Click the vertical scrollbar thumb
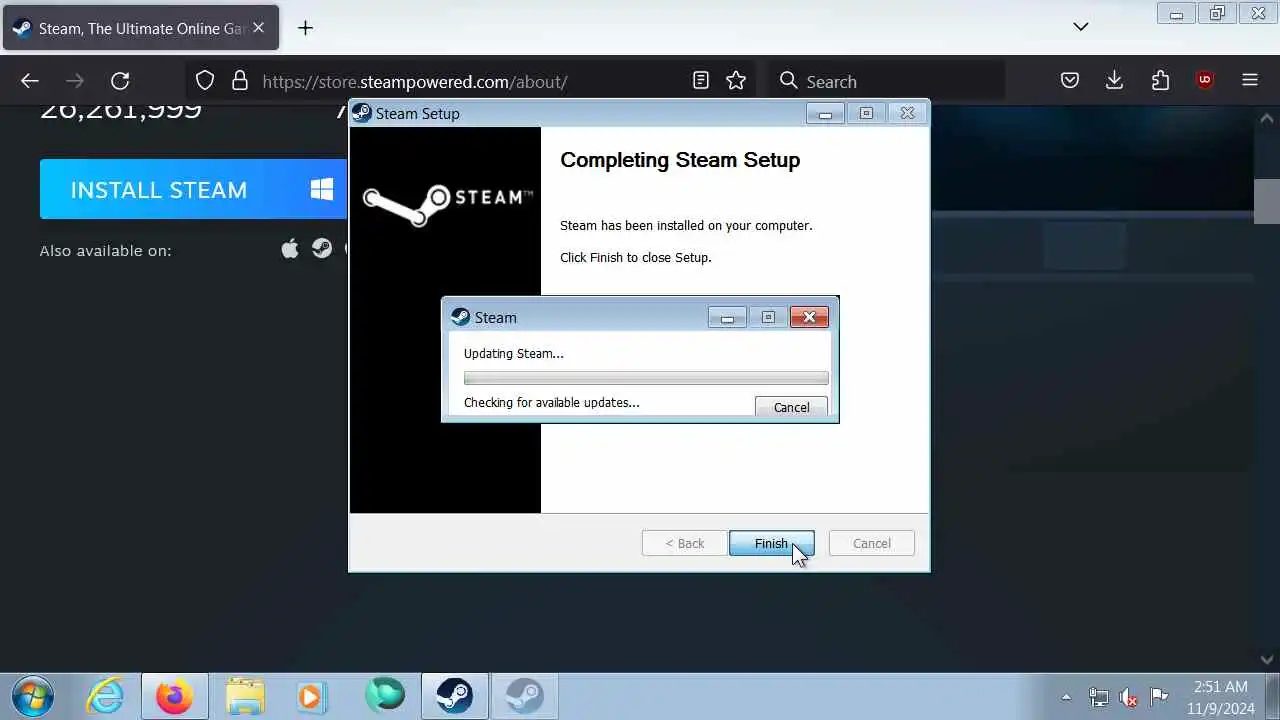Image resolution: width=1280 pixels, height=720 pixels. point(1267,200)
